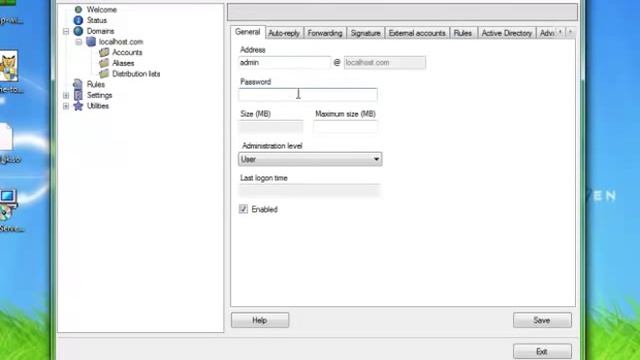This screenshot has width=640, height=360.
Task: Click the Status node icon
Action: (x=78, y=20)
